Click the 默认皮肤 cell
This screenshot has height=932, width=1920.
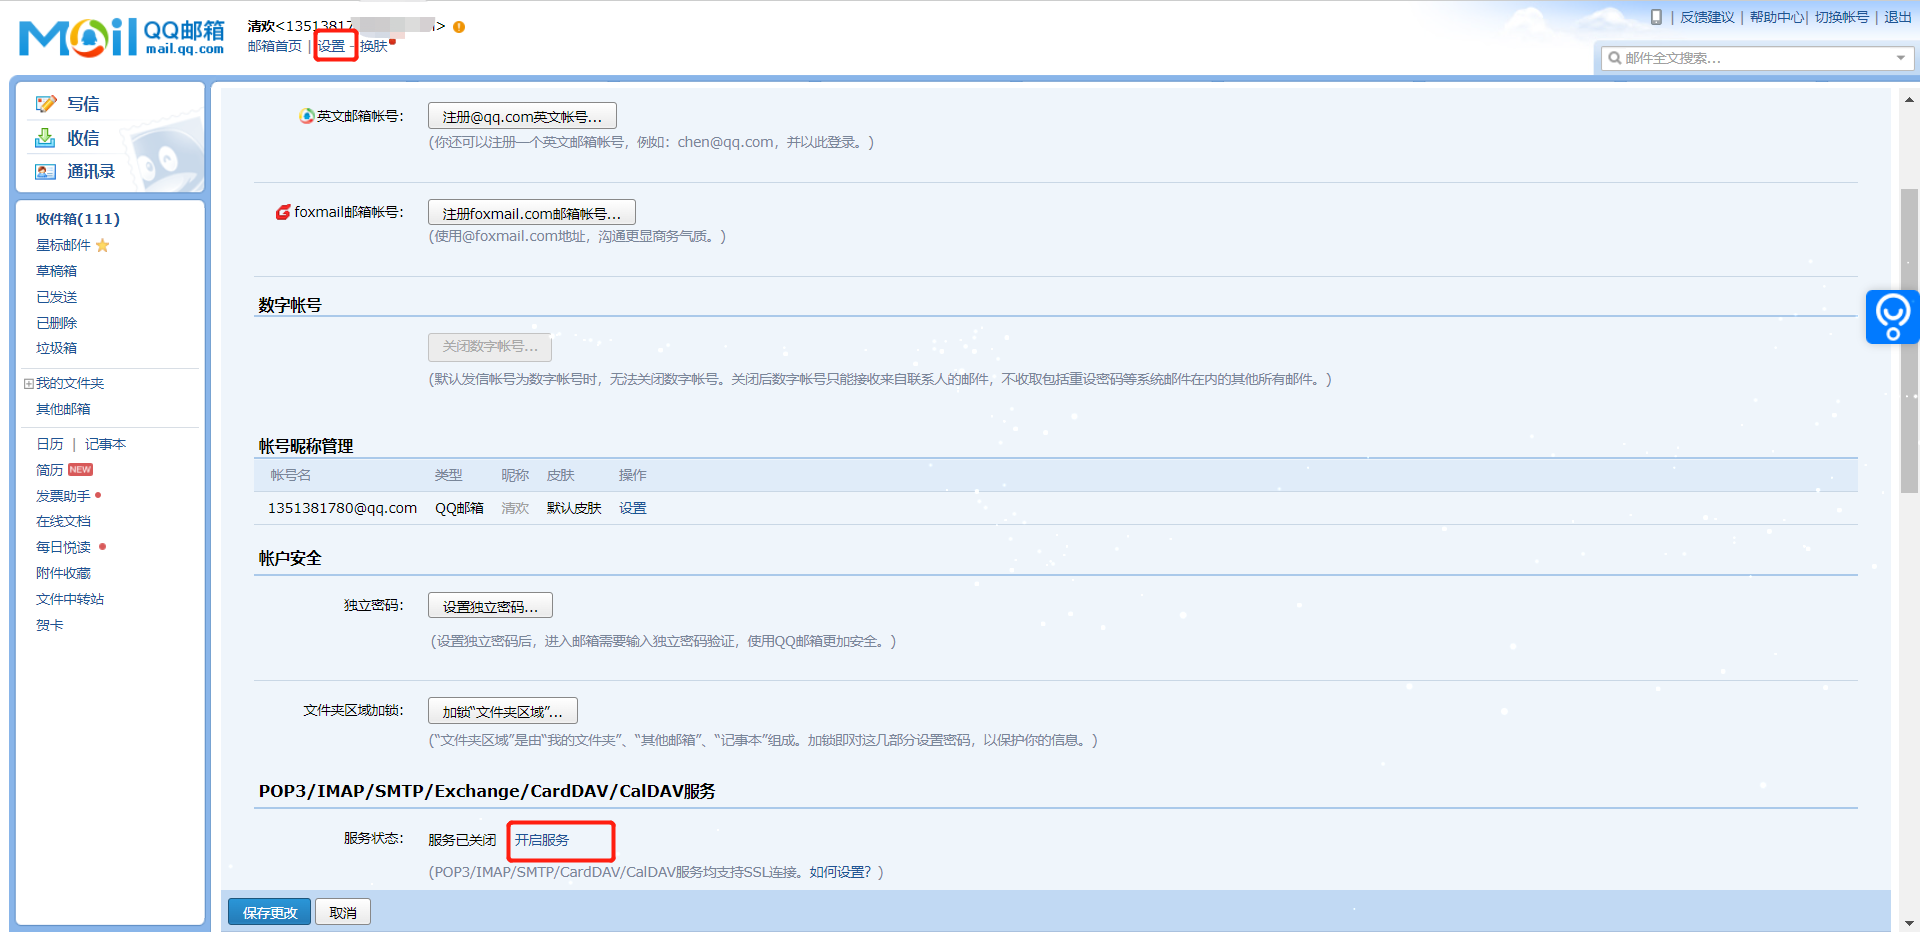tap(574, 508)
